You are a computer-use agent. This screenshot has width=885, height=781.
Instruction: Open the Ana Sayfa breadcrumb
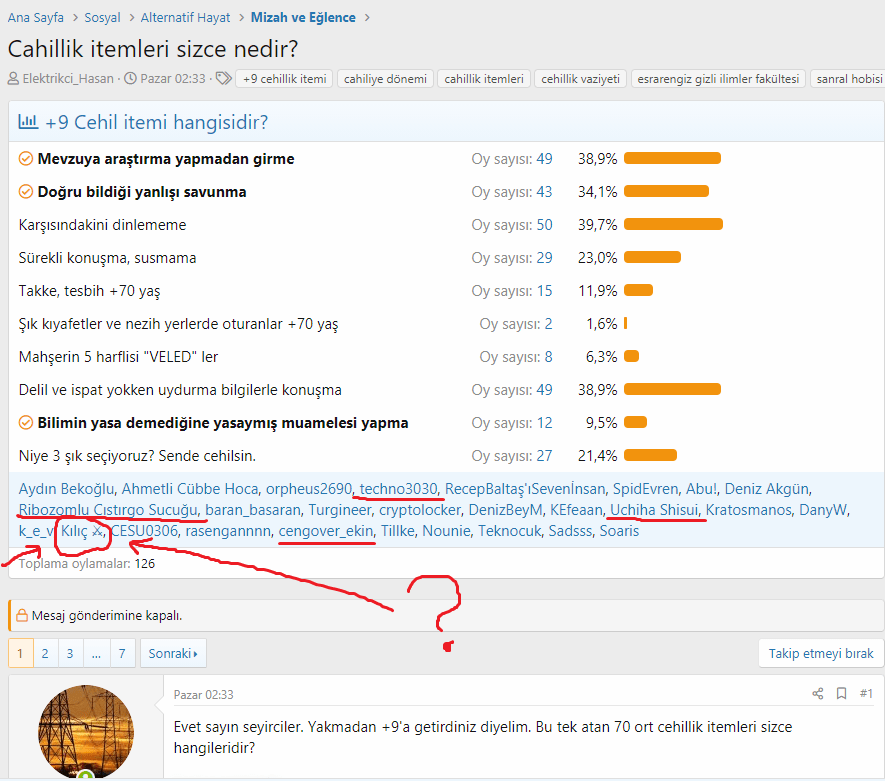pos(36,17)
